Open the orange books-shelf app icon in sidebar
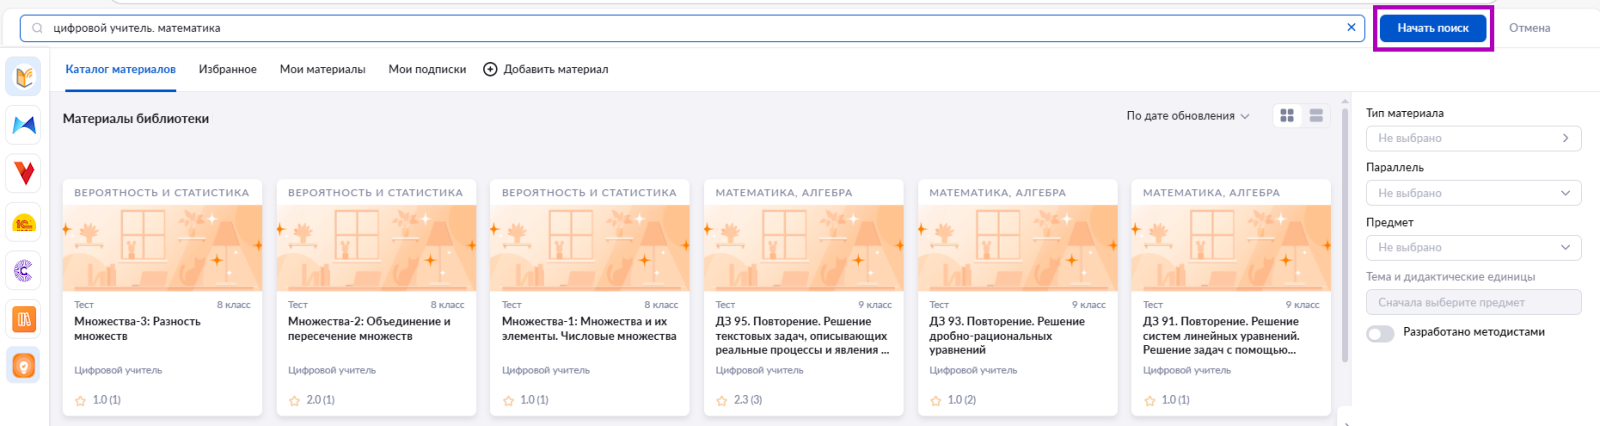The image size is (1600, 426). [24, 319]
